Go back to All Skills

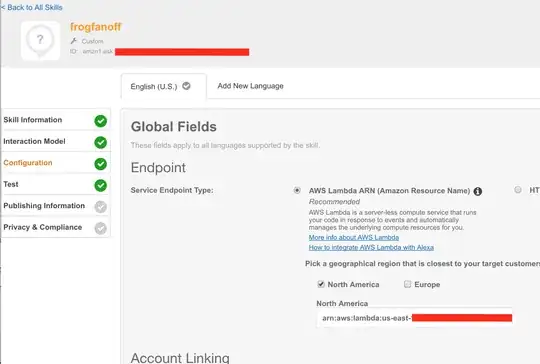coord(32,7)
